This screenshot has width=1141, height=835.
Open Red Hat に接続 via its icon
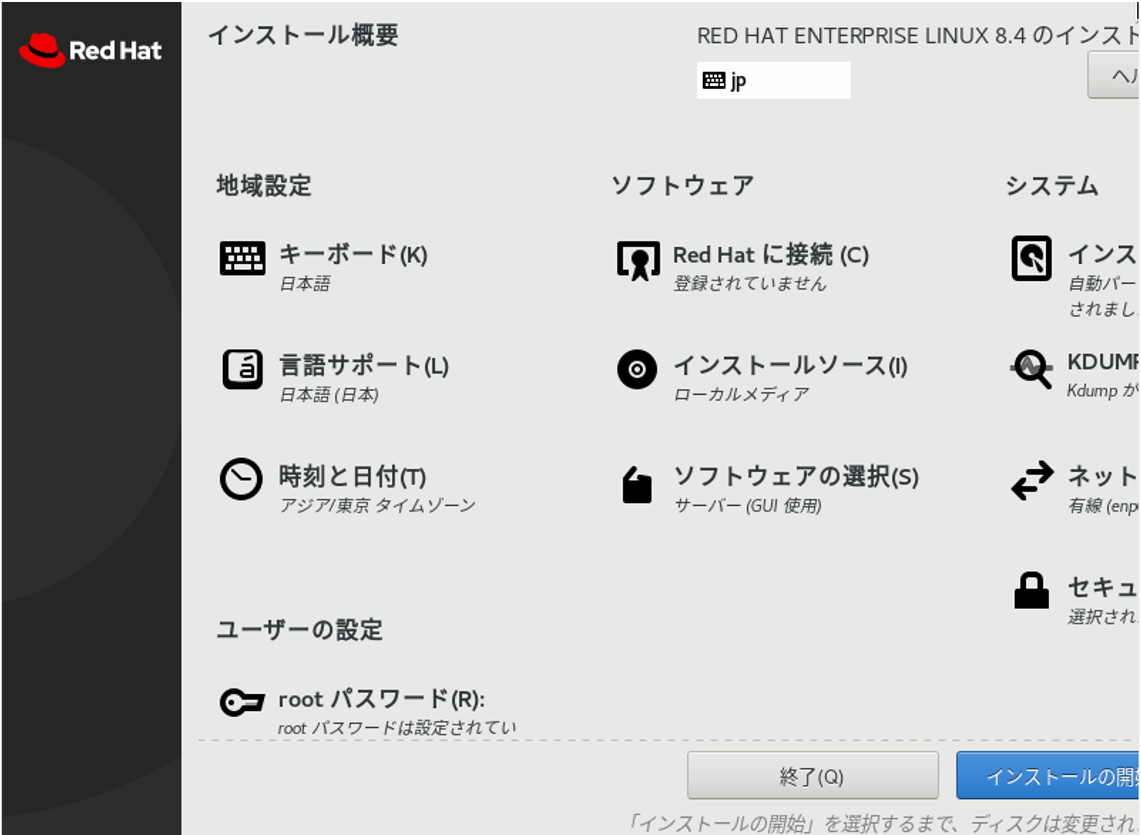[x=640, y=262]
